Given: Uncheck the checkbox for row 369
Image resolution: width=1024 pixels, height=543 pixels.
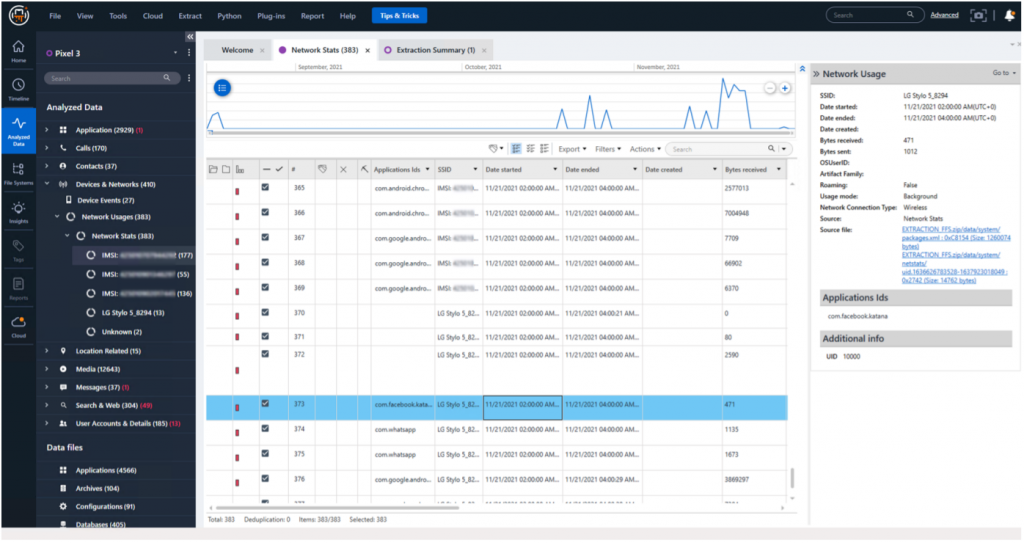Looking at the screenshot, I should point(265,288).
